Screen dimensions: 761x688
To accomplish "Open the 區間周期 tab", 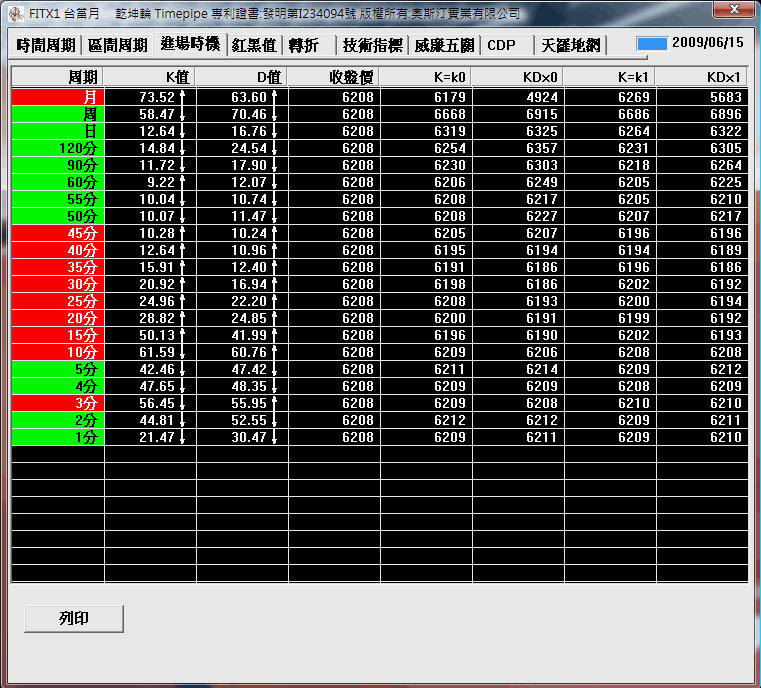I will (118, 46).
